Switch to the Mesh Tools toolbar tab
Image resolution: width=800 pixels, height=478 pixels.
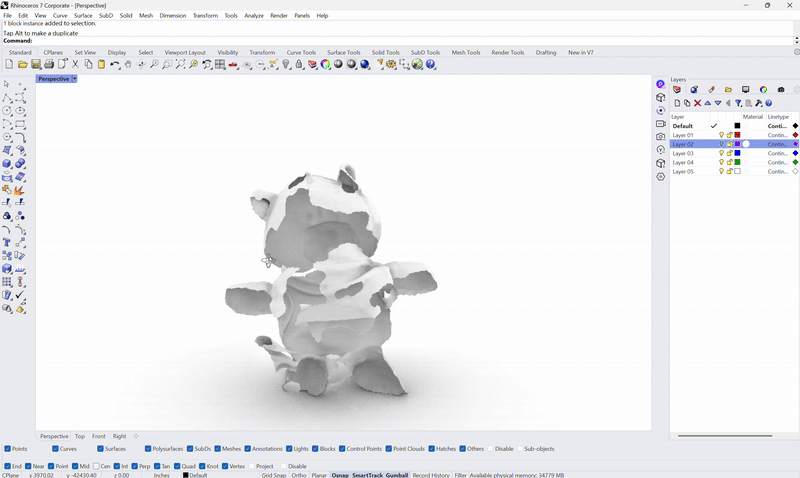point(466,52)
